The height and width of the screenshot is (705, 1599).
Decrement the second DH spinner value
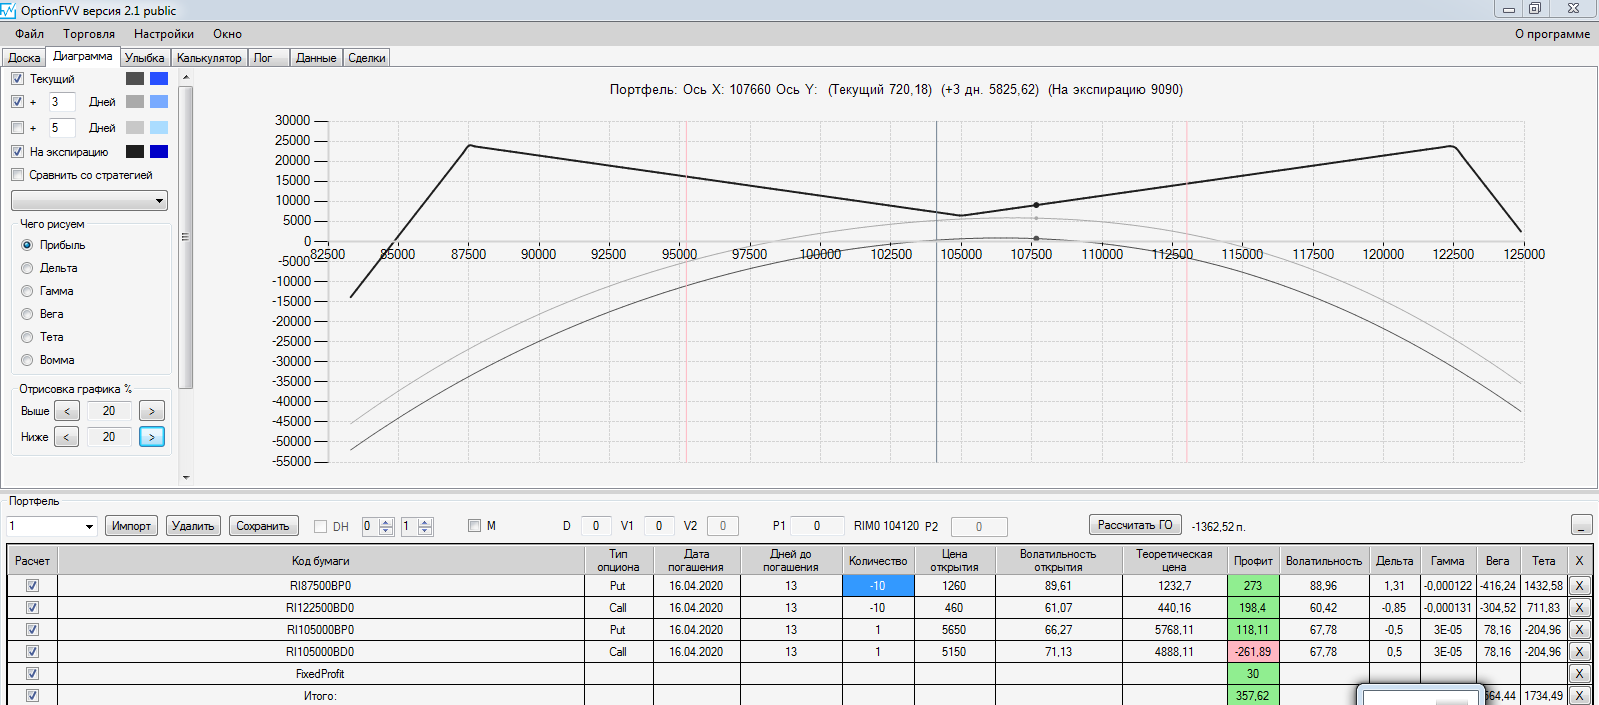425,531
